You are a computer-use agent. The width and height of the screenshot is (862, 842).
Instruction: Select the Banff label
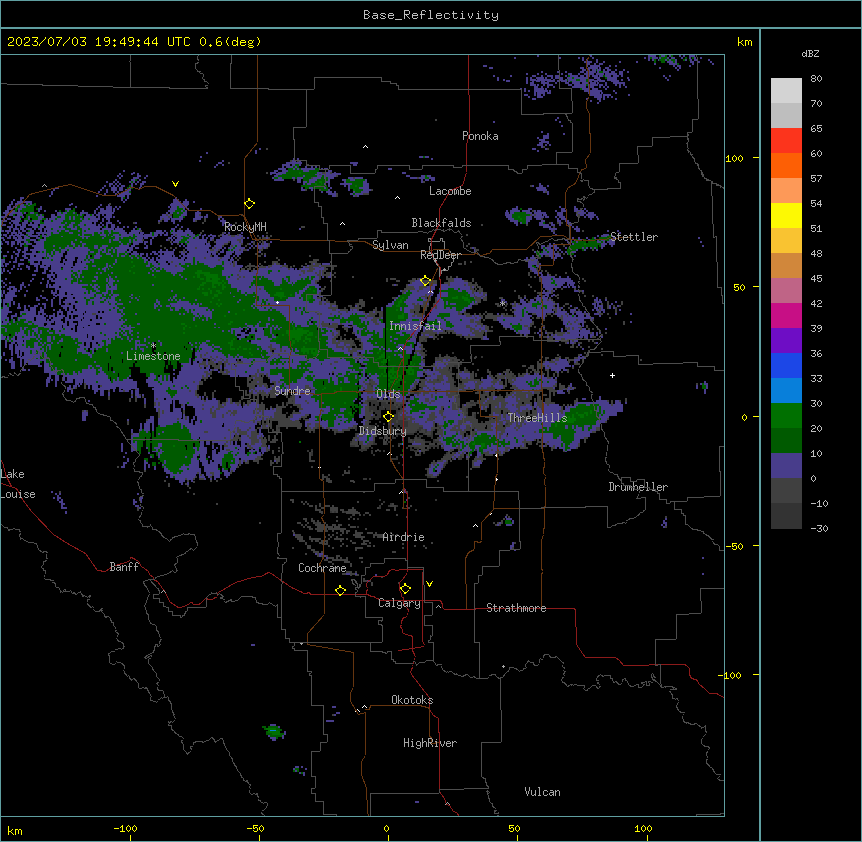click(x=124, y=567)
